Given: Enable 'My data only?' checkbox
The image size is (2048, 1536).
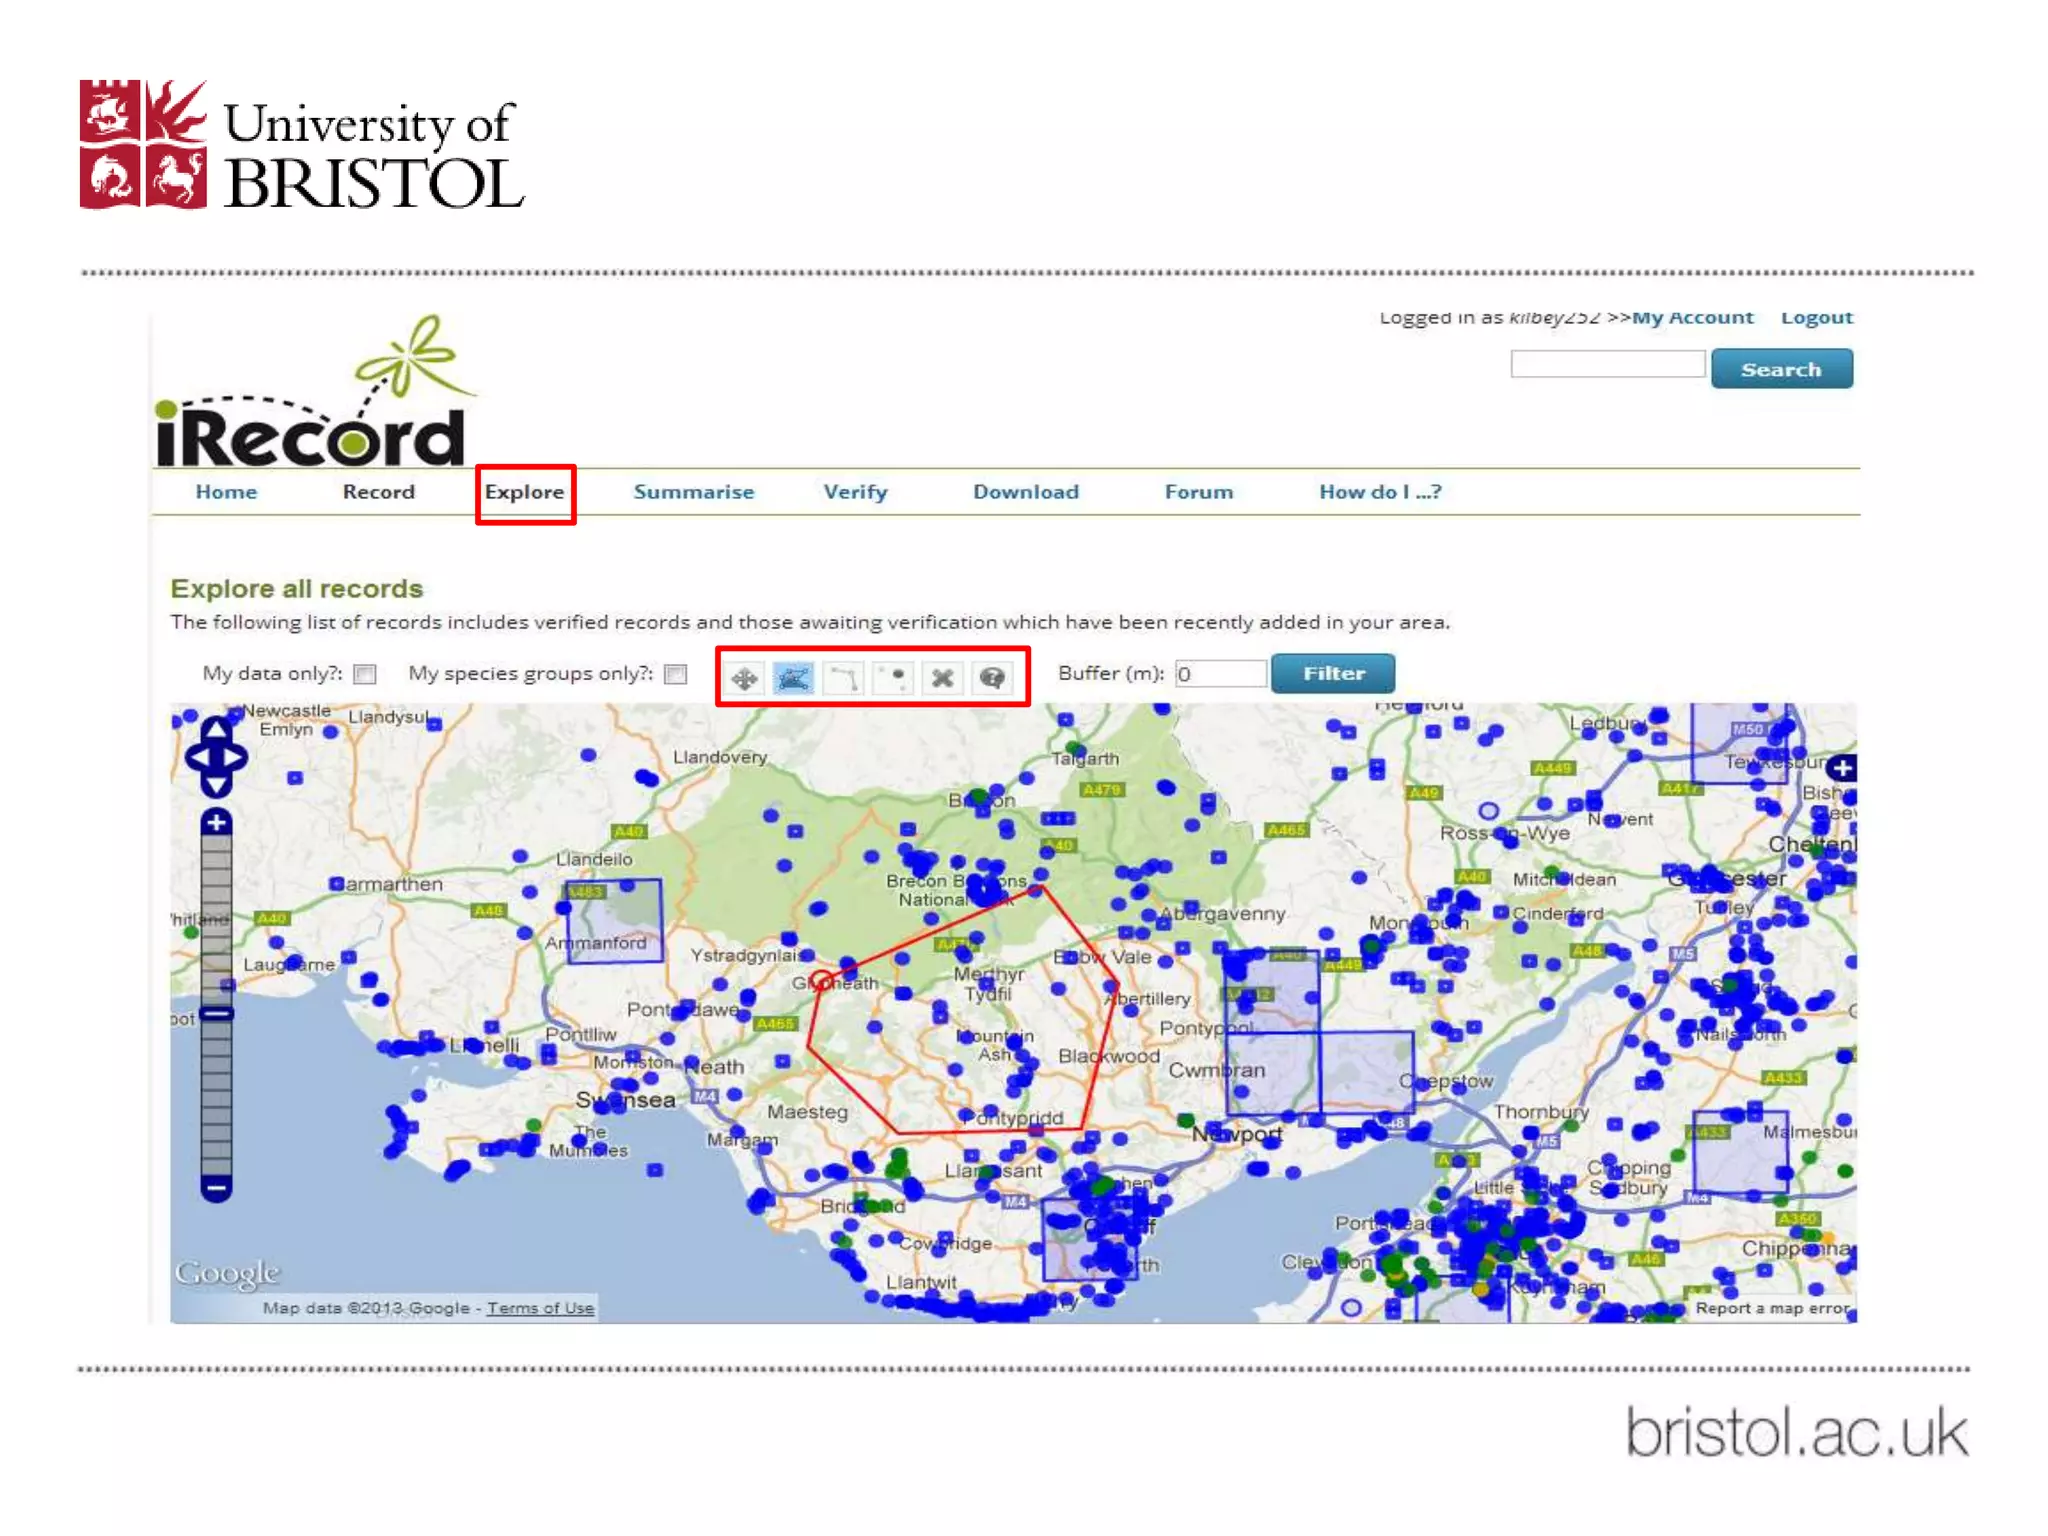Looking at the screenshot, I should 366,674.
